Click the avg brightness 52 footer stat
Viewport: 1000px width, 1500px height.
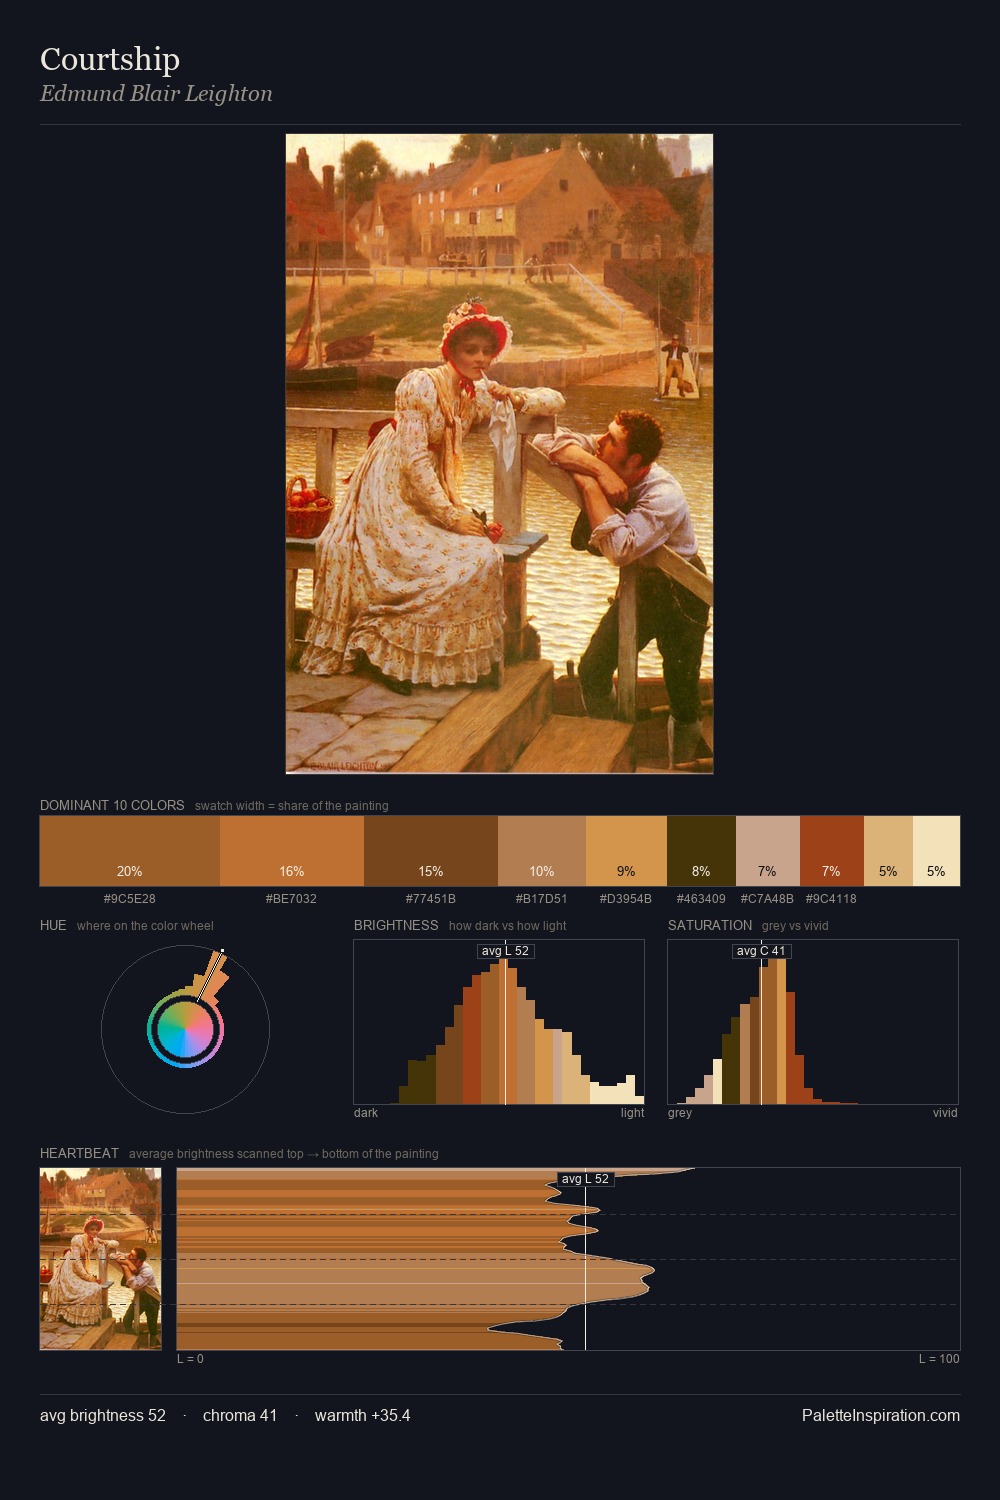[103, 1416]
